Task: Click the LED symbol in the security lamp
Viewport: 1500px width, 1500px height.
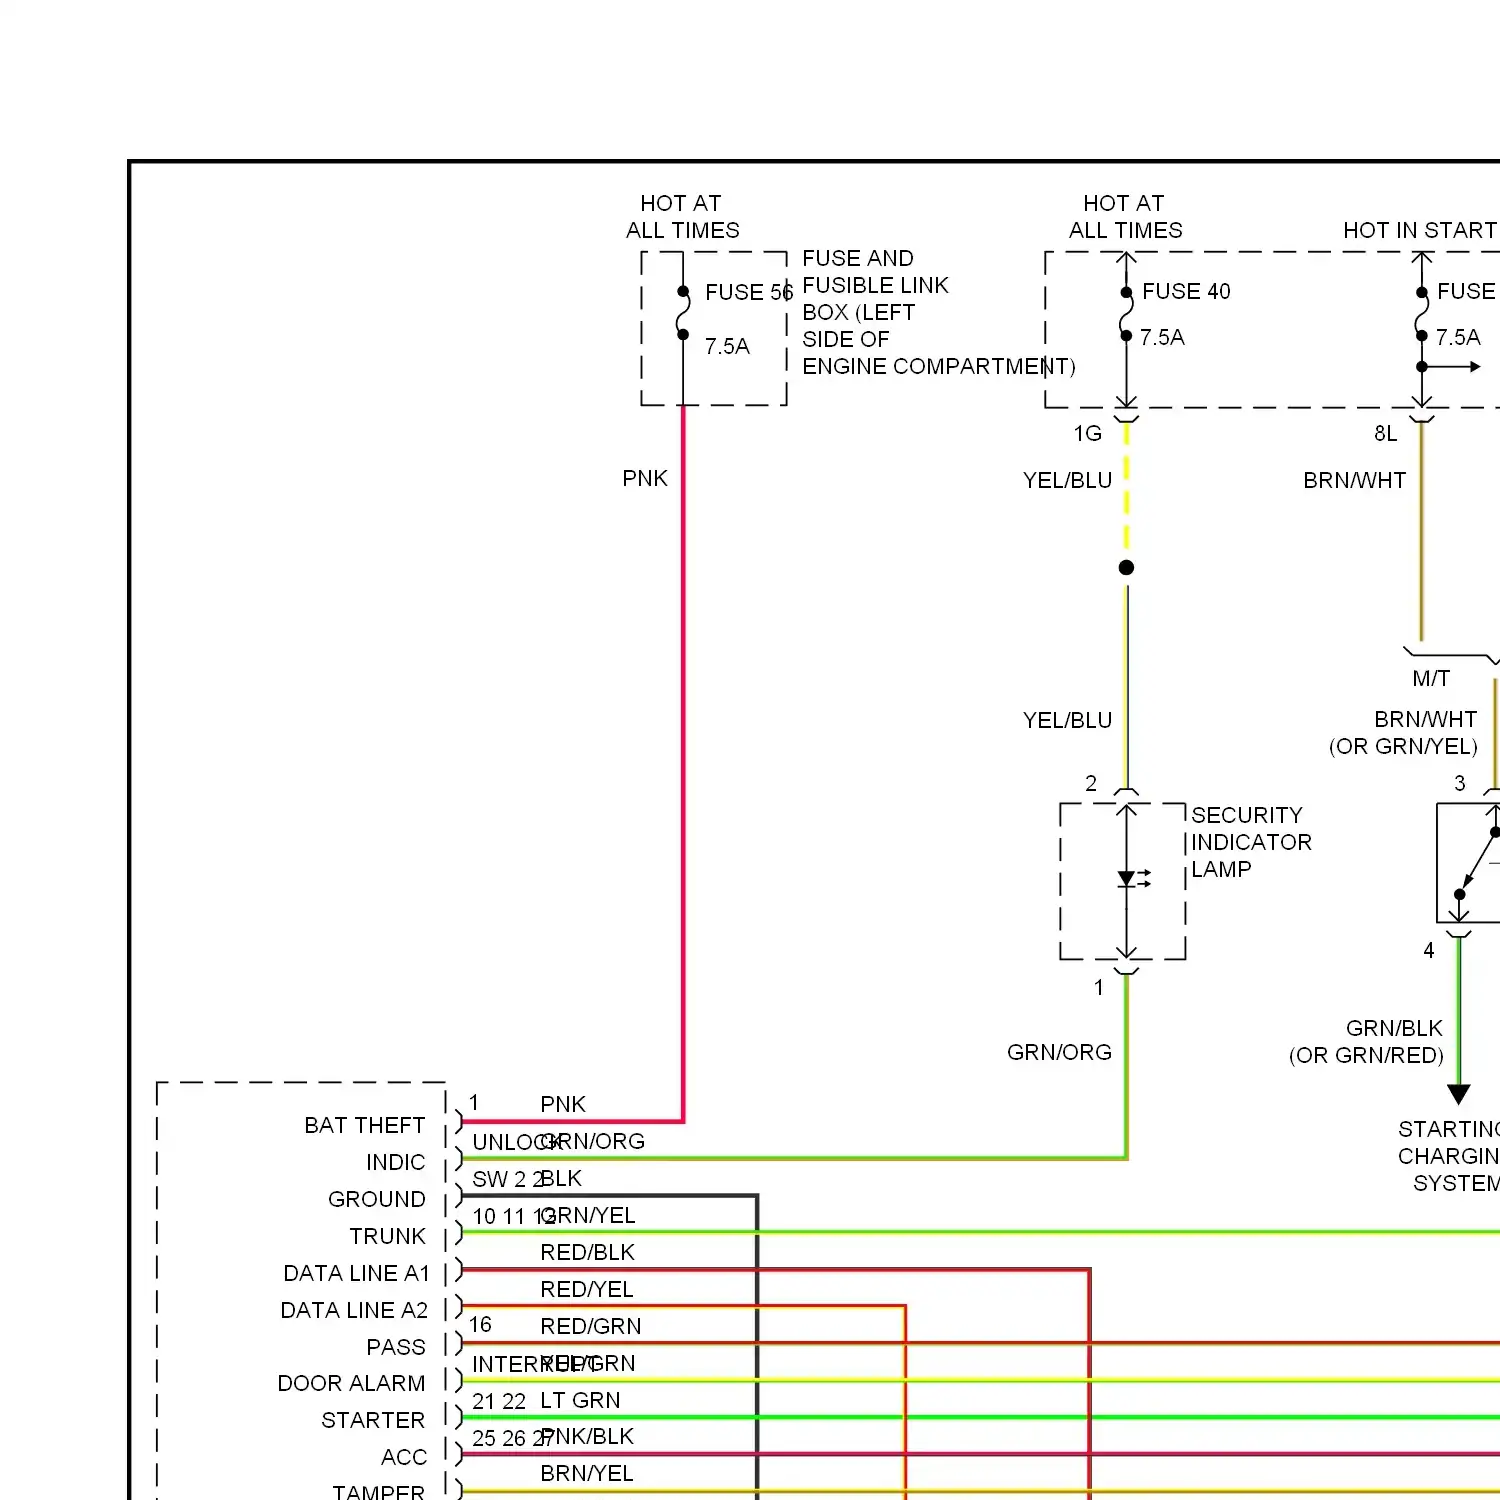Action: pyautogui.click(x=1132, y=879)
